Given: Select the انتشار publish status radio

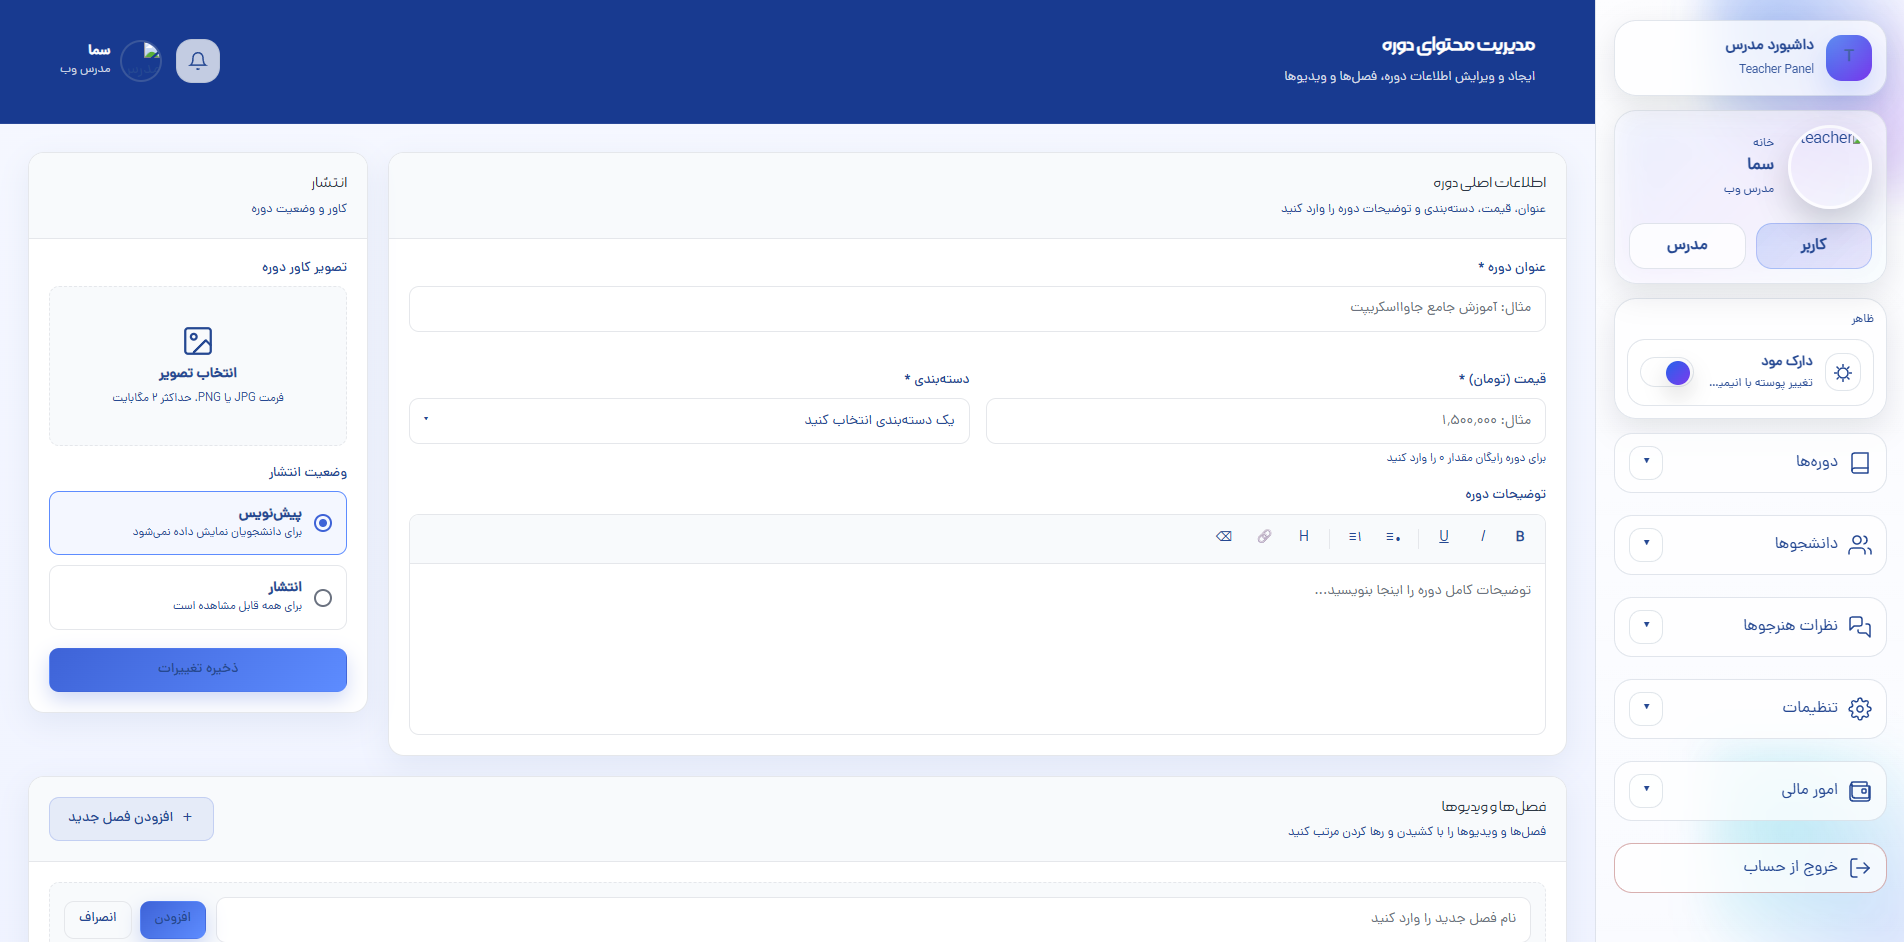Looking at the screenshot, I should (x=323, y=598).
